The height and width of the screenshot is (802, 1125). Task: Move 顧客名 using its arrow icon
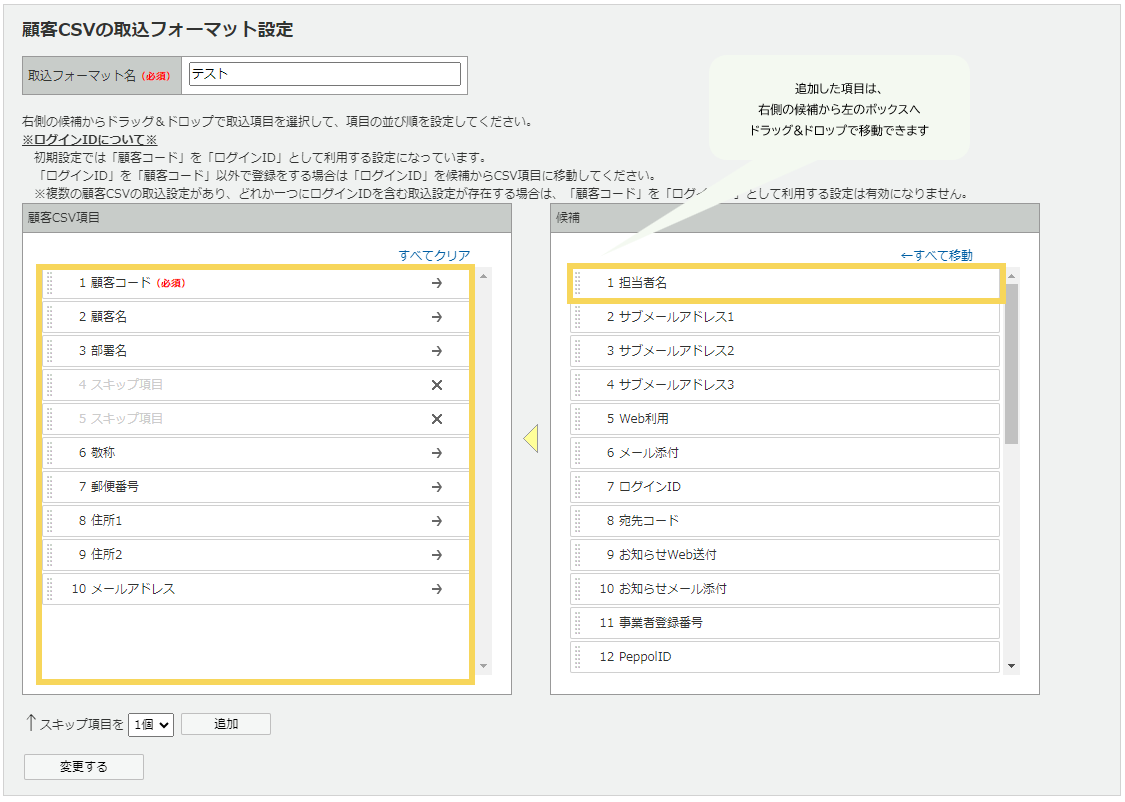coord(437,317)
